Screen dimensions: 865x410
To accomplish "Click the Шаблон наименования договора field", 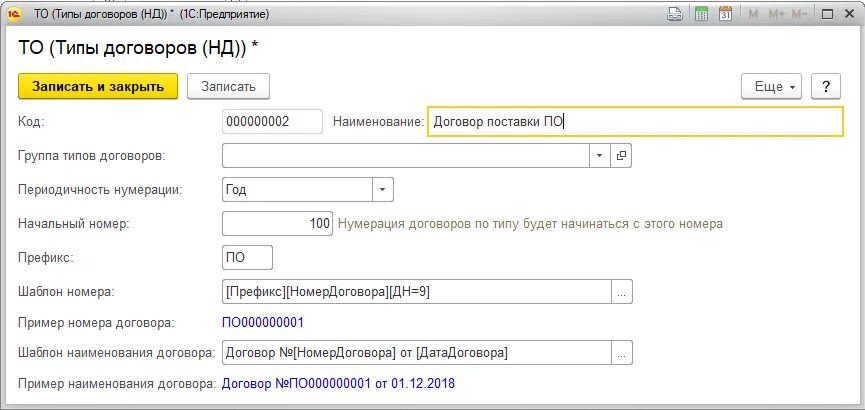I will (417, 353).
